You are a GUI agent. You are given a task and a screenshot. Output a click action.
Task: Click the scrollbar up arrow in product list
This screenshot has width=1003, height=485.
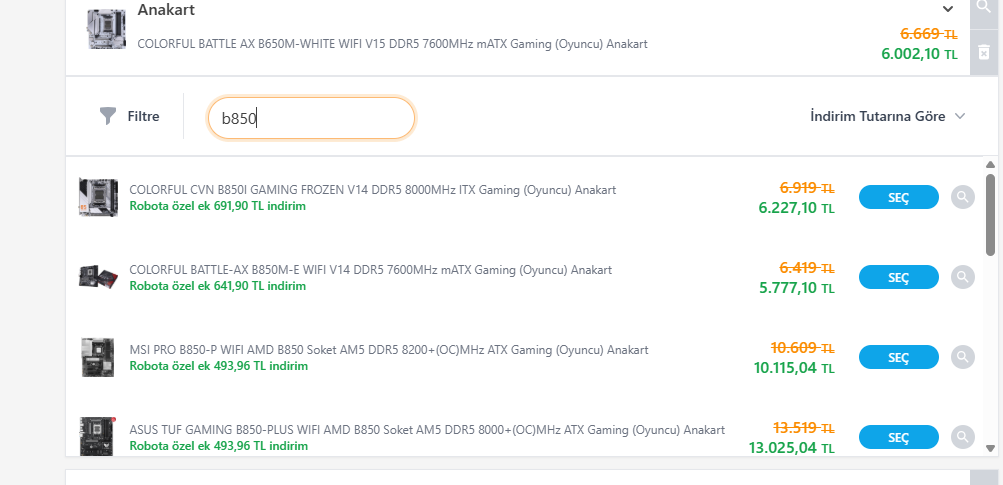(x=990, y=165)
